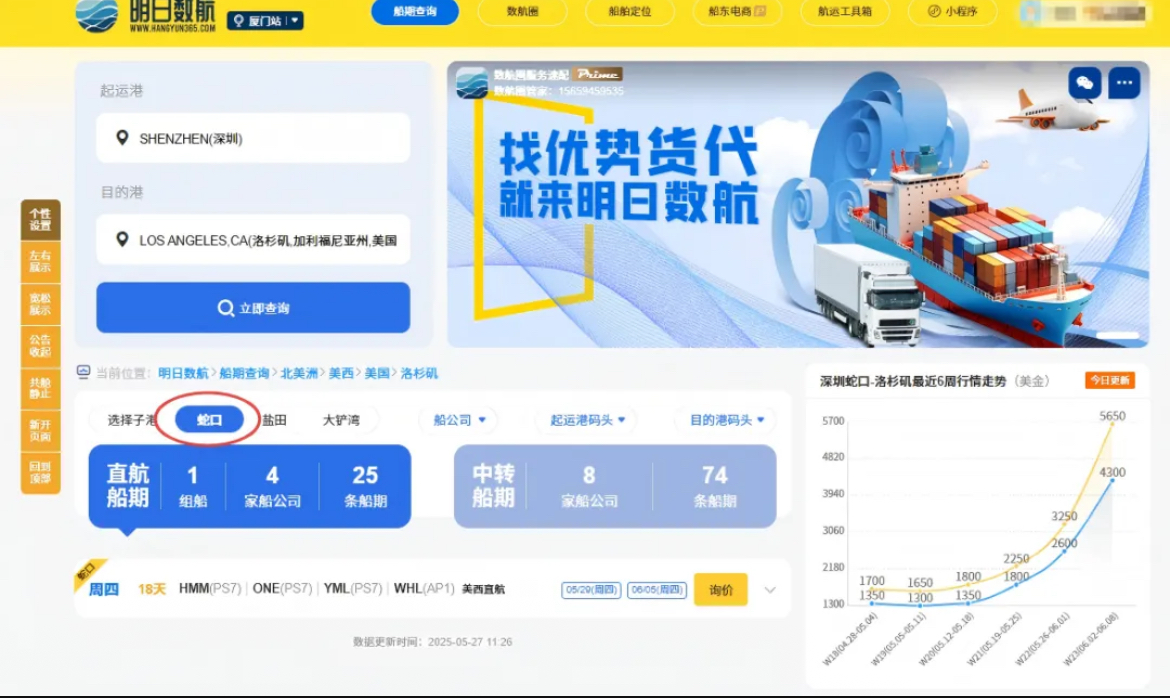The image size is (1170, 698).
Task: Open 个性设置 in the side panel
Action: click(x=40, y=219)
